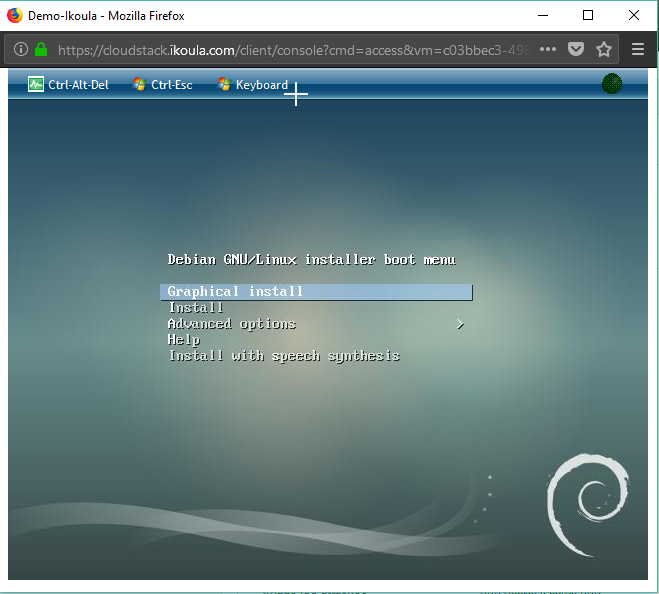This screenshot has height=594, width=659.
Task: Send Ctrl-Esc to the VM
Action: 163,84
